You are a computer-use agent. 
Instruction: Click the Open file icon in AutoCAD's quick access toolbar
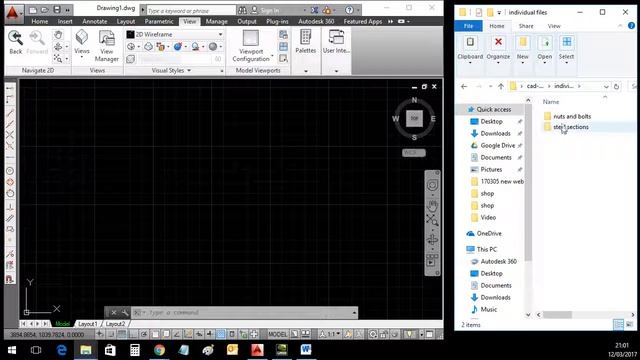tap(44, 10)
